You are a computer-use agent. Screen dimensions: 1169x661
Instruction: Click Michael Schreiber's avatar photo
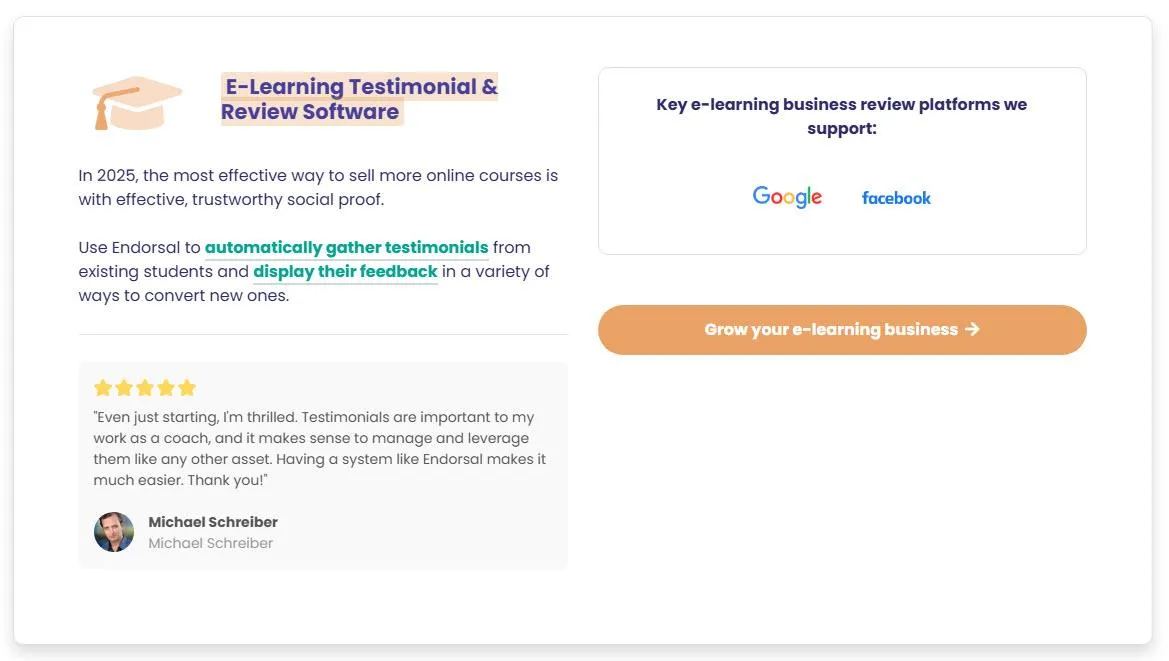point(114,532)
